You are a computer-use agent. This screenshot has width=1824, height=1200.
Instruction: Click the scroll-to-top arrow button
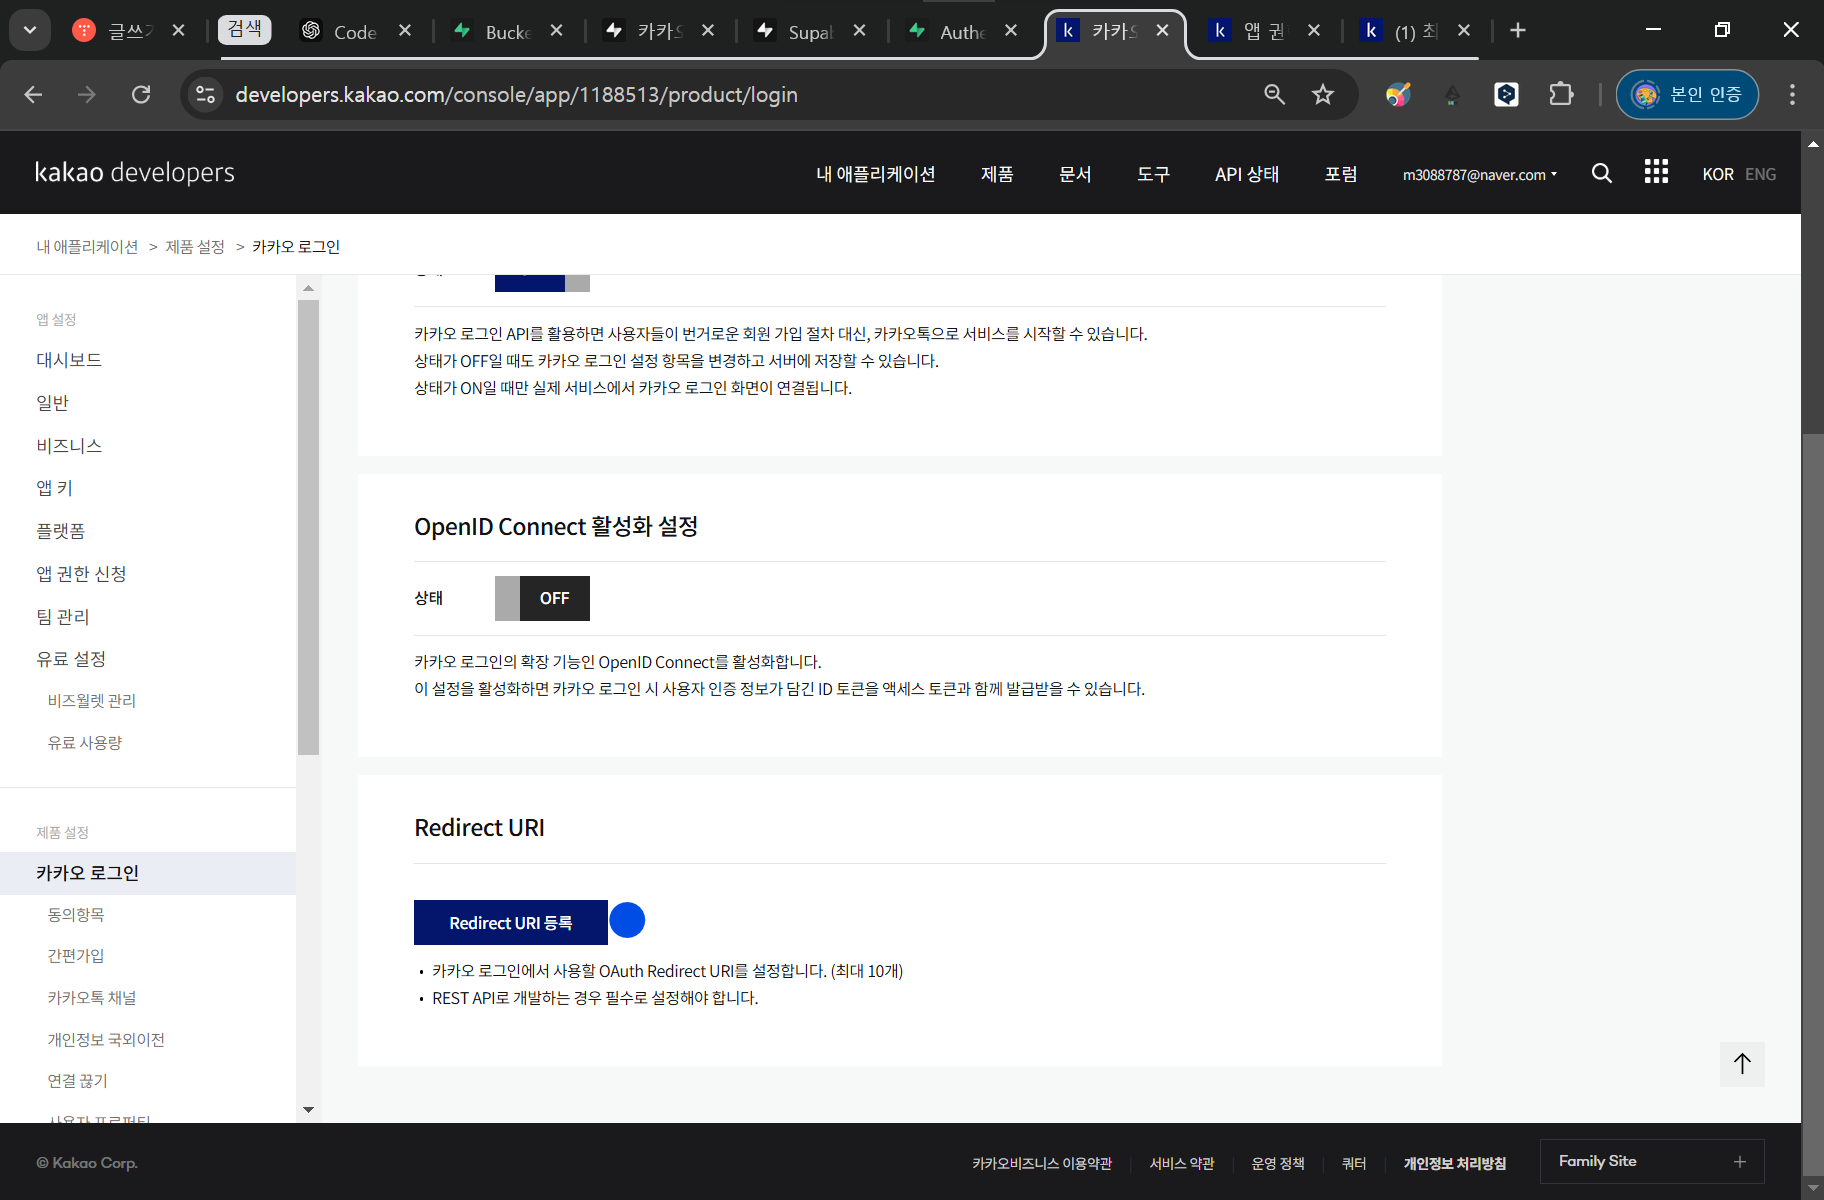[1742, 1064]
